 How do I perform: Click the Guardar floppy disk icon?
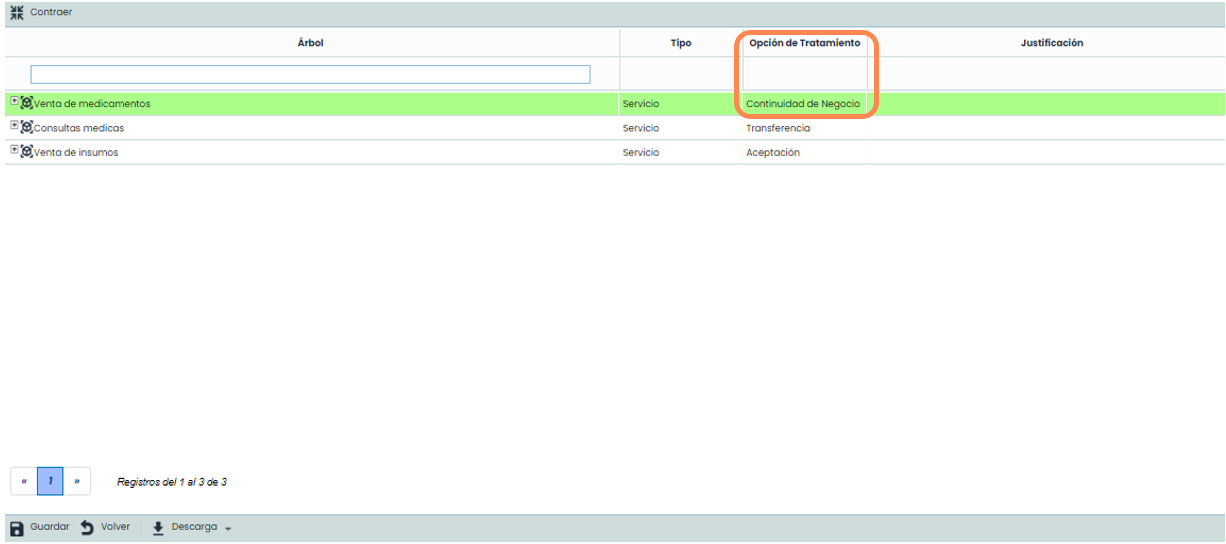pos(17,528)
